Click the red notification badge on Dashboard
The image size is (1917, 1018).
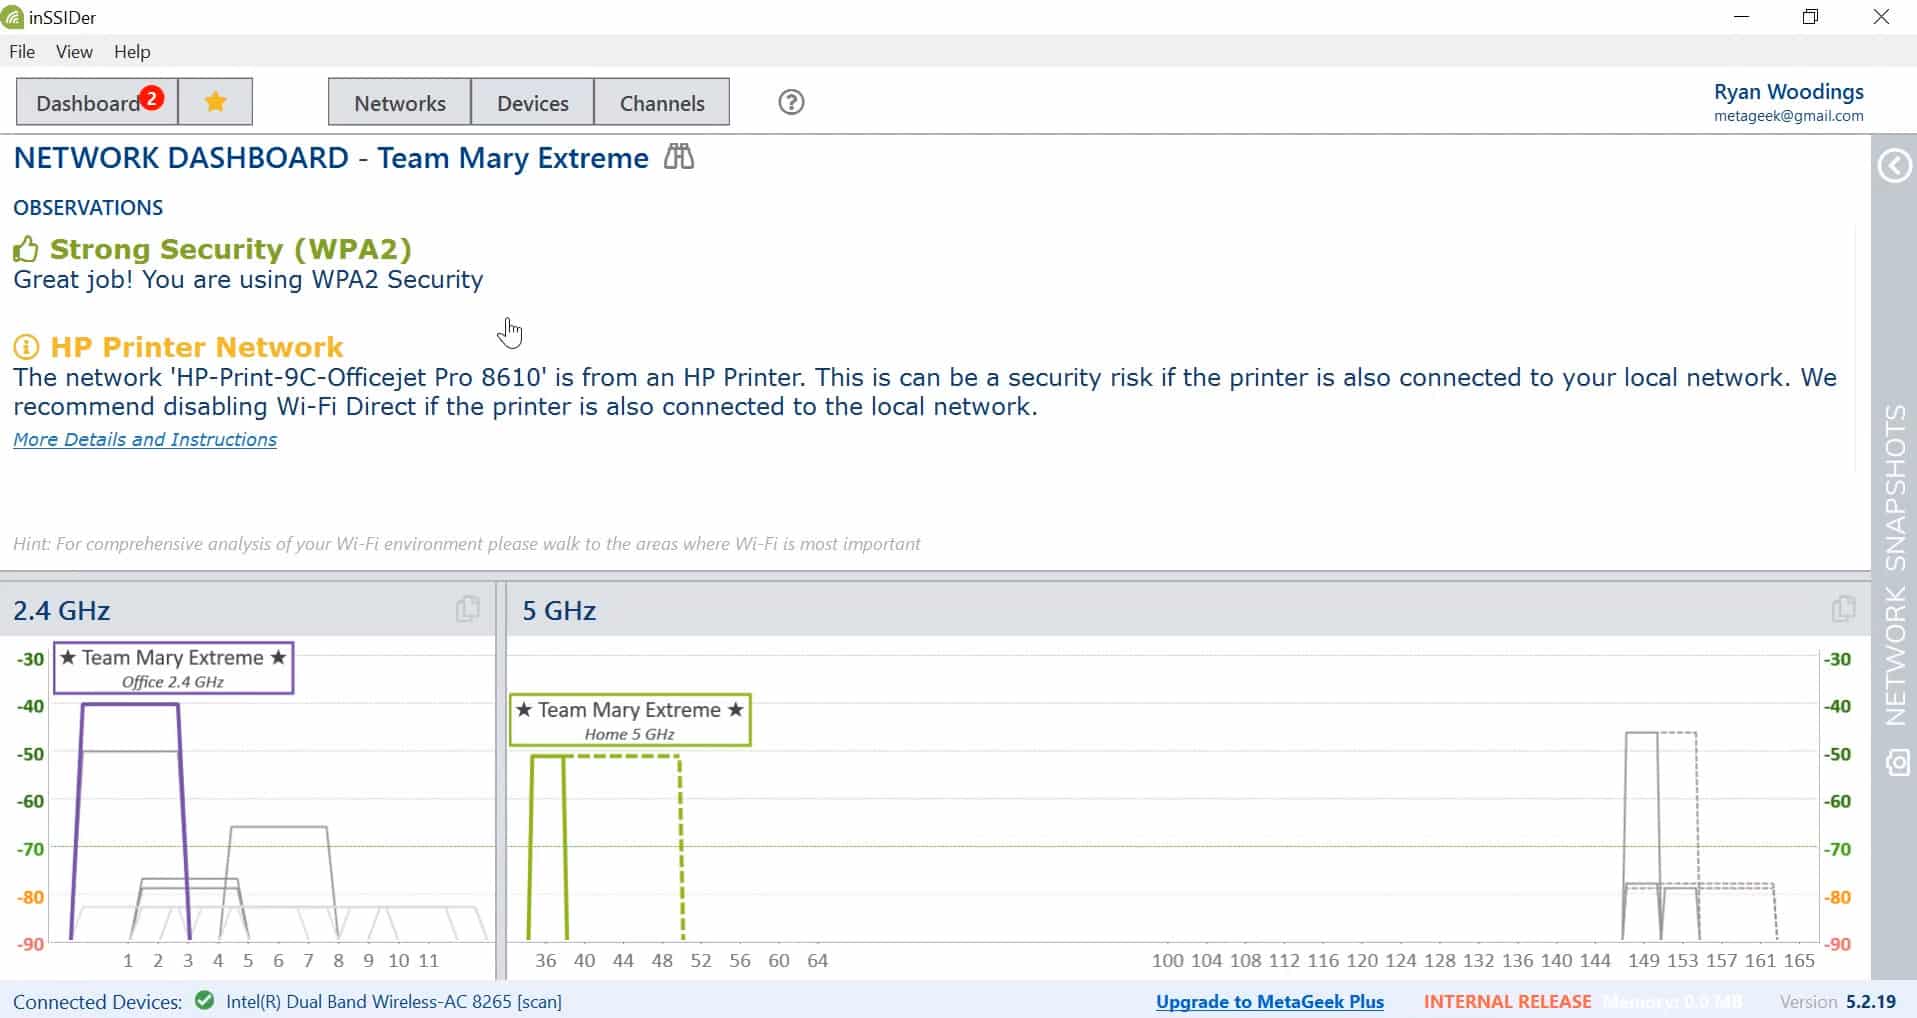(x=151, y=97)
